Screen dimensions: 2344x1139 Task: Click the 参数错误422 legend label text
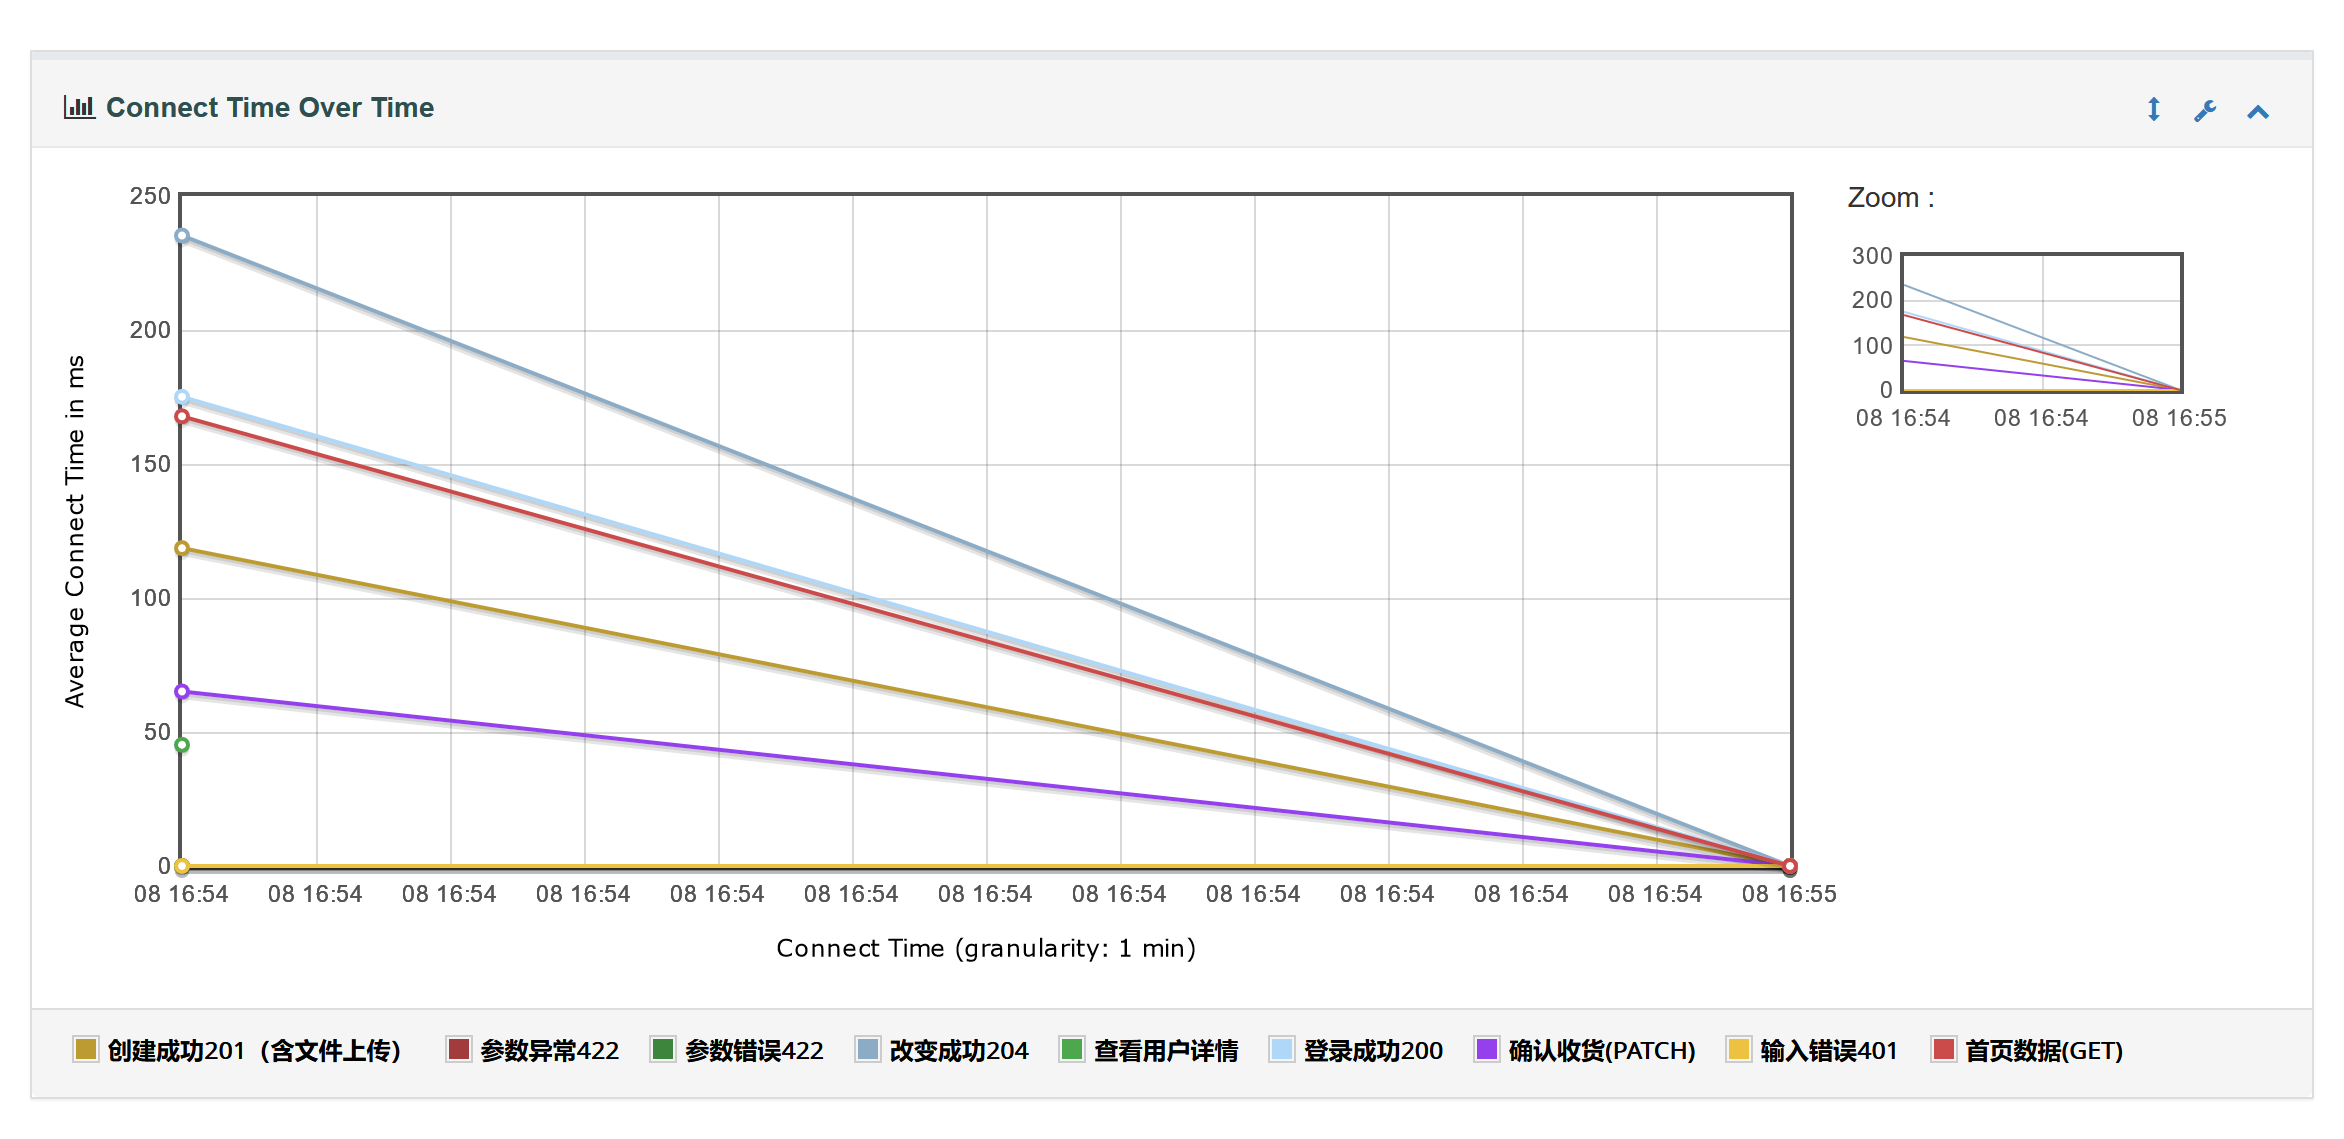[752, 1051]
